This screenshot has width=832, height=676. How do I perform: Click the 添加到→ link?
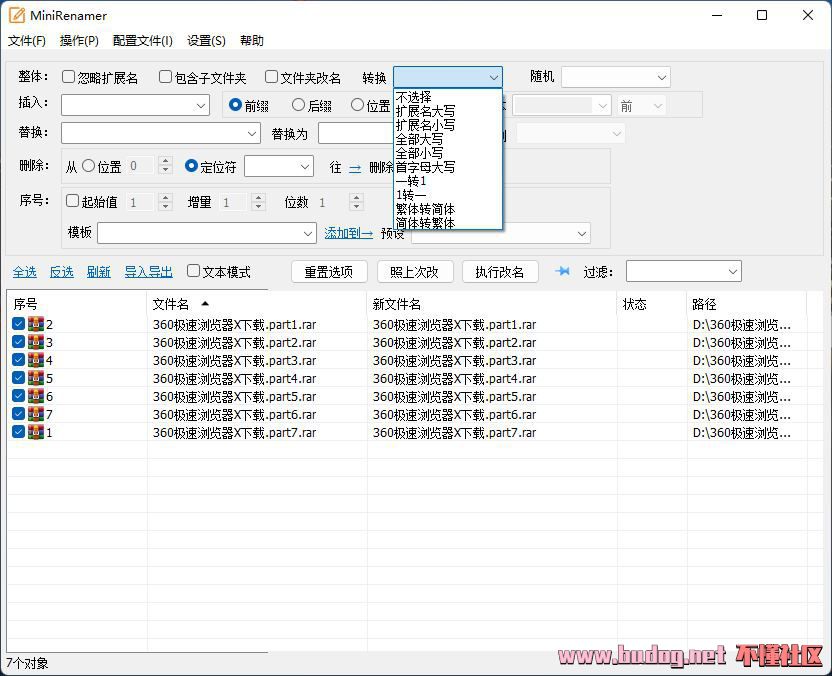pyautogui.click(x=348, y=233)
